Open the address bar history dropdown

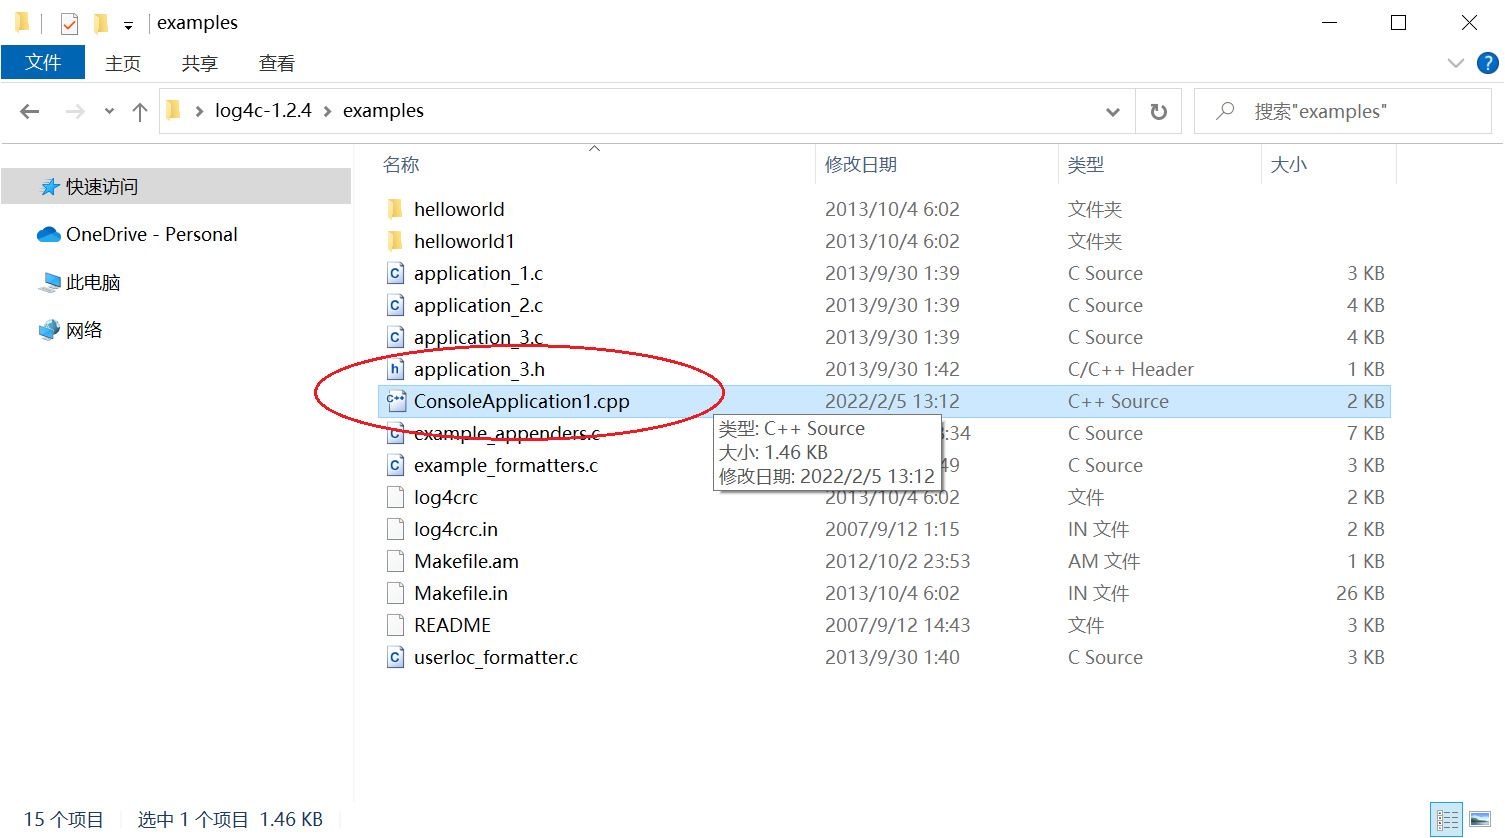(1113, 111)
